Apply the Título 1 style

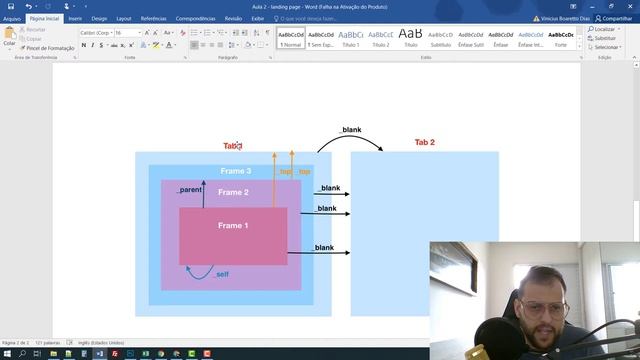[351, 38]
